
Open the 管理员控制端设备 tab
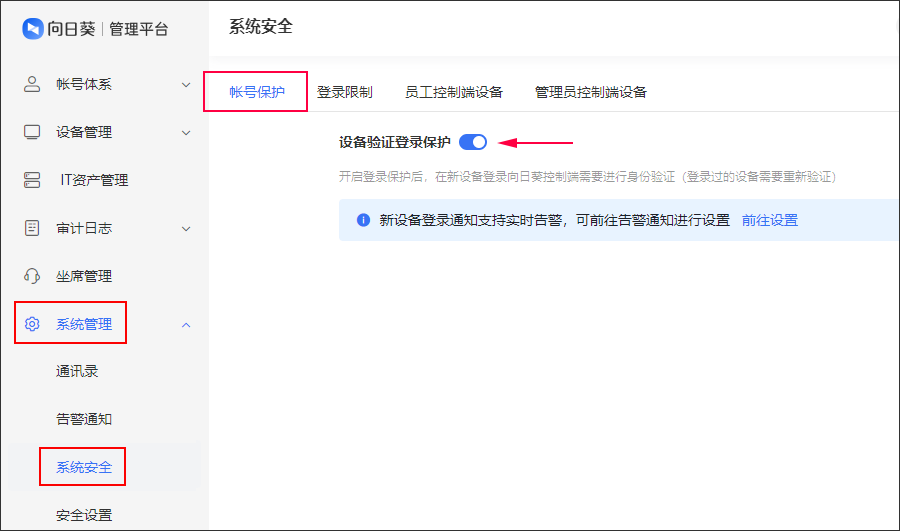click(591, 92)
